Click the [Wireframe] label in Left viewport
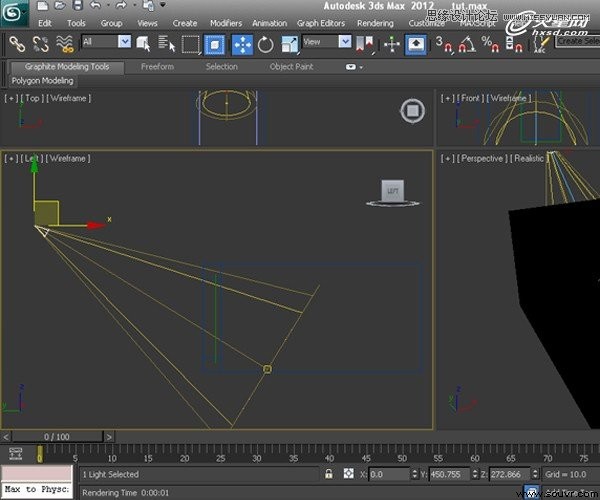 tap(67, 158)
